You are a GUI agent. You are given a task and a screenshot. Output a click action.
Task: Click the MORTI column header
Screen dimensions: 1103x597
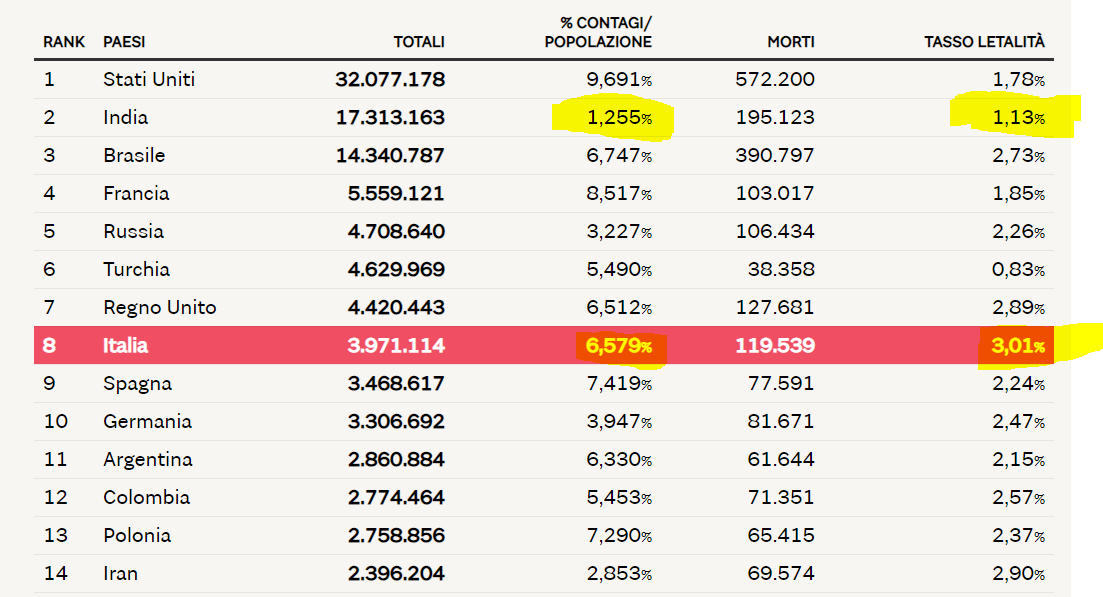(790, 42)
